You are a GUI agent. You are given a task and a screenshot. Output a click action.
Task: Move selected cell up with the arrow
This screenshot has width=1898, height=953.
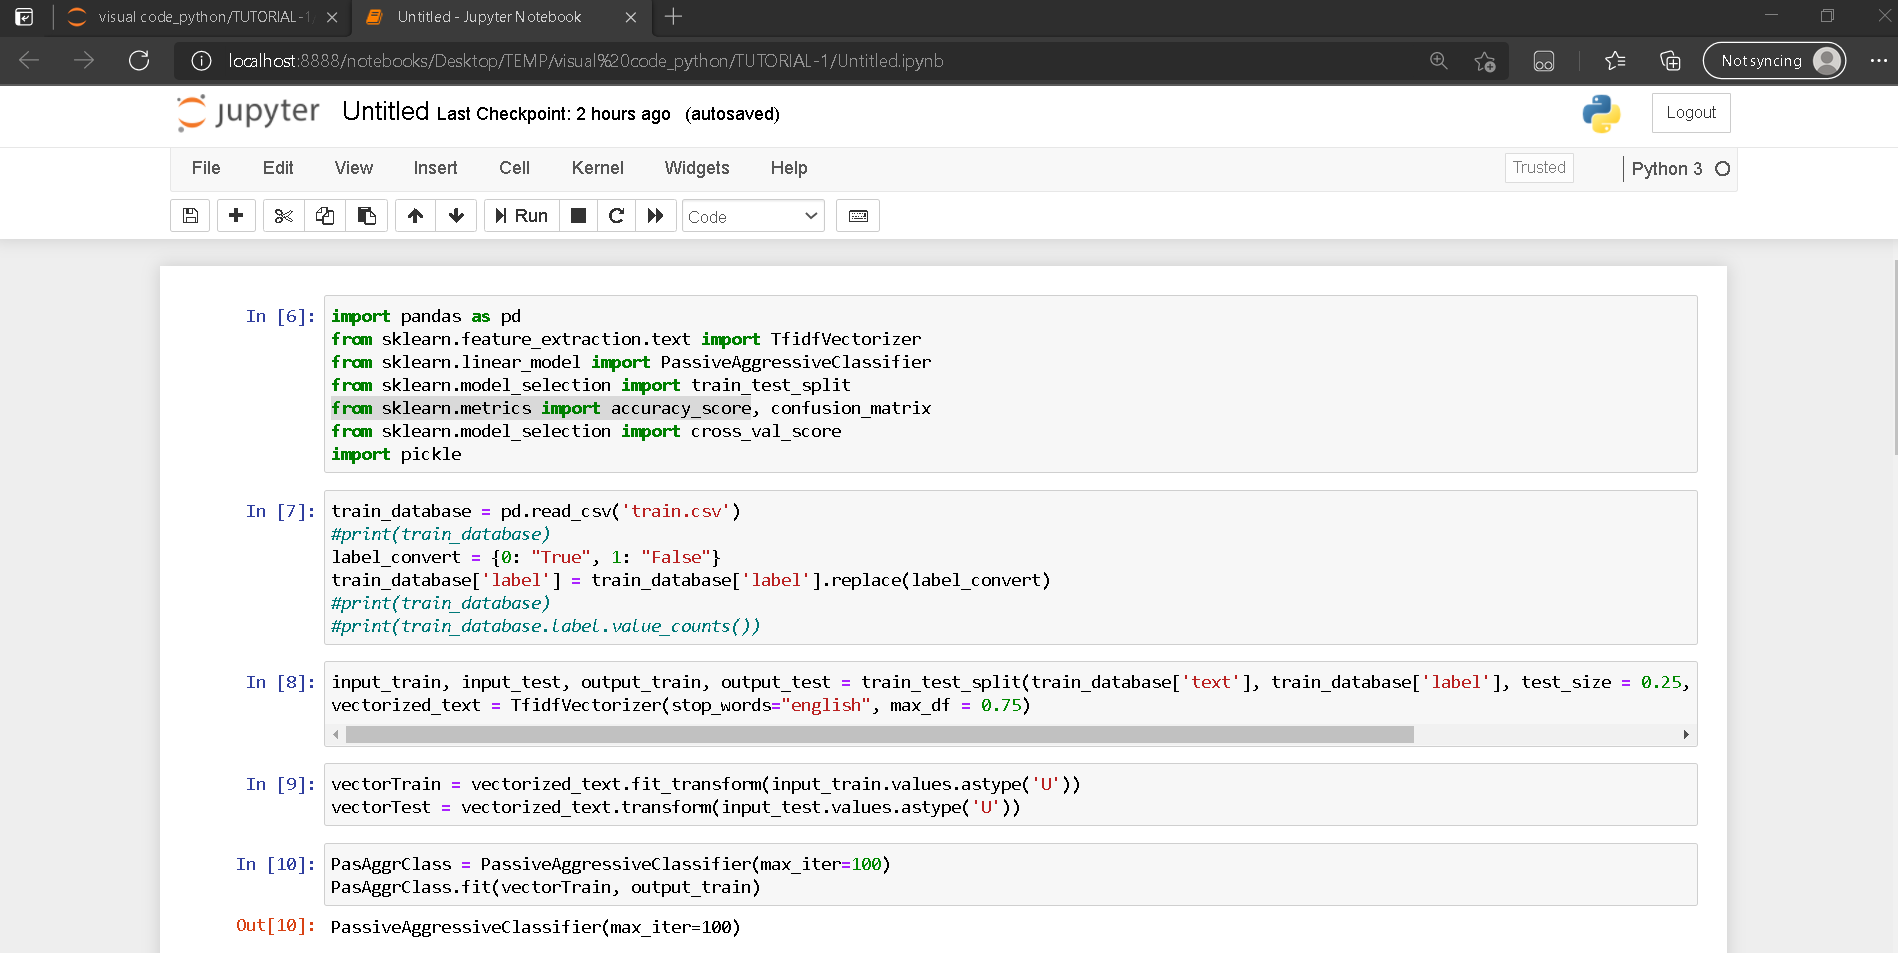[x=415, y=216]
